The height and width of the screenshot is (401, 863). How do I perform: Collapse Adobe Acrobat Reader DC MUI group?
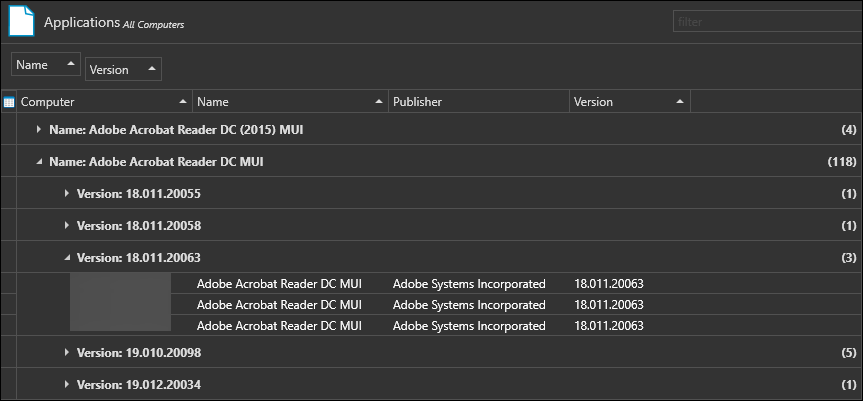click(39, 161)
